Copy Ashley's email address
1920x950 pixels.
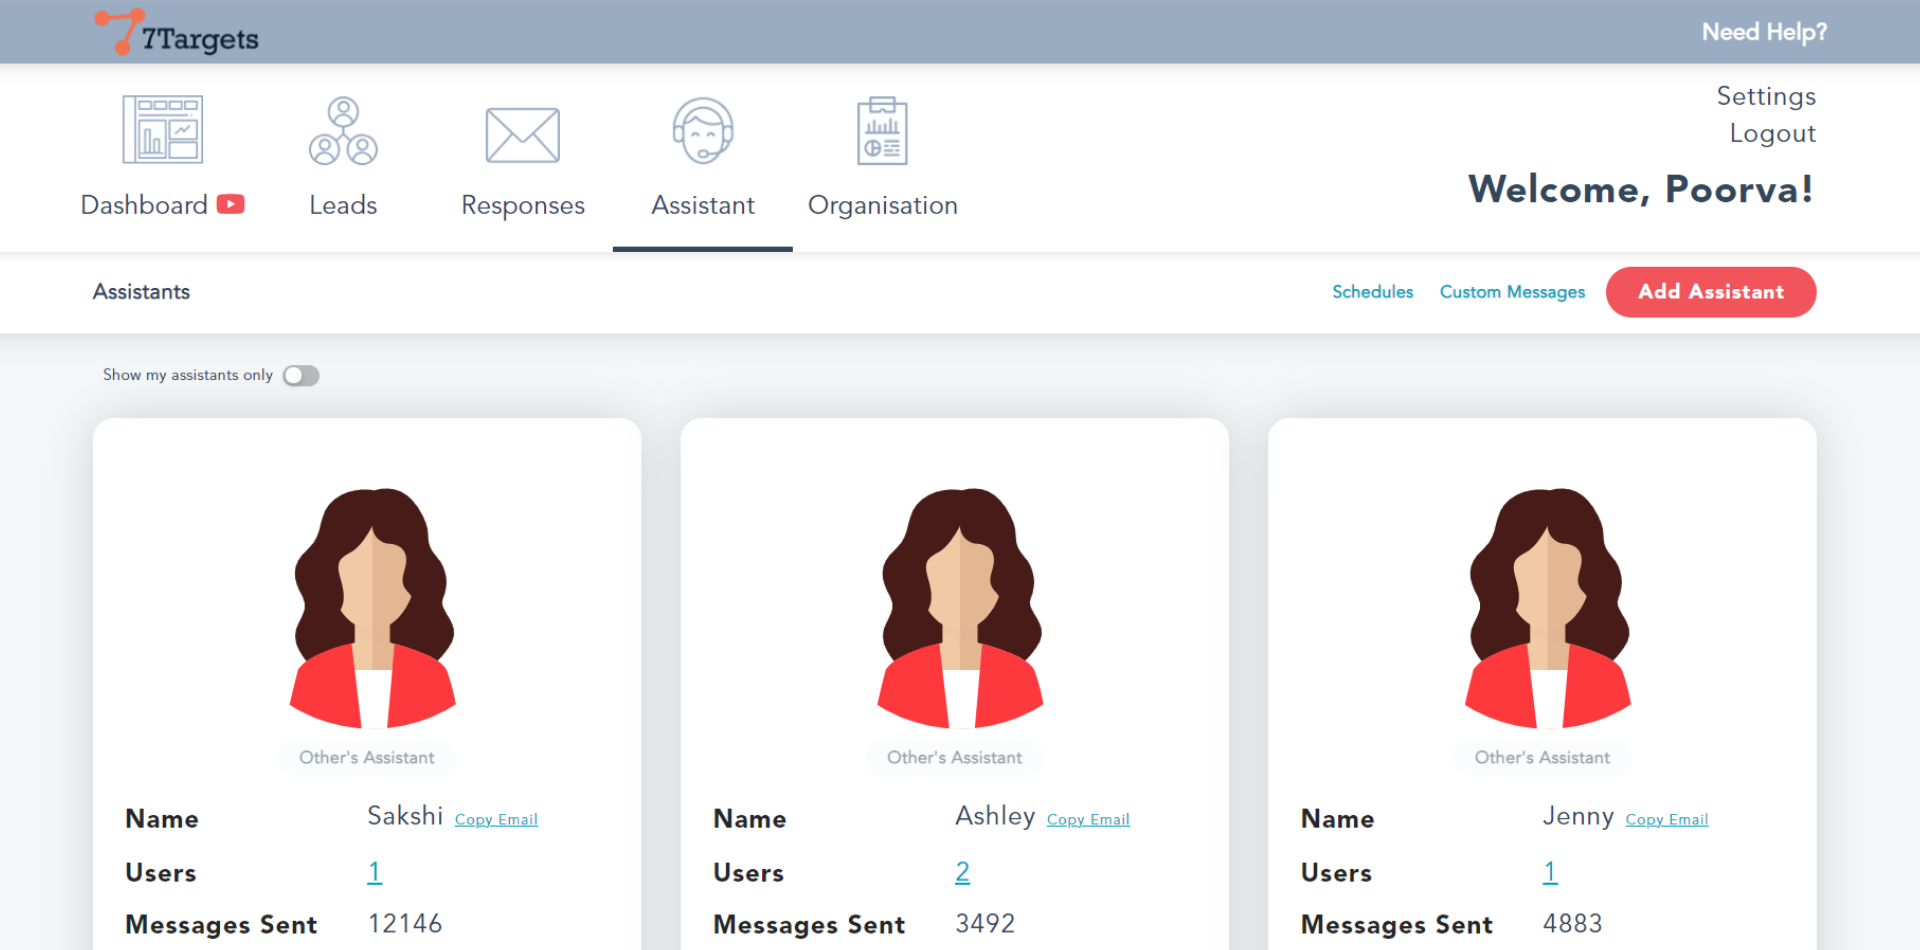click(1088, 820)
